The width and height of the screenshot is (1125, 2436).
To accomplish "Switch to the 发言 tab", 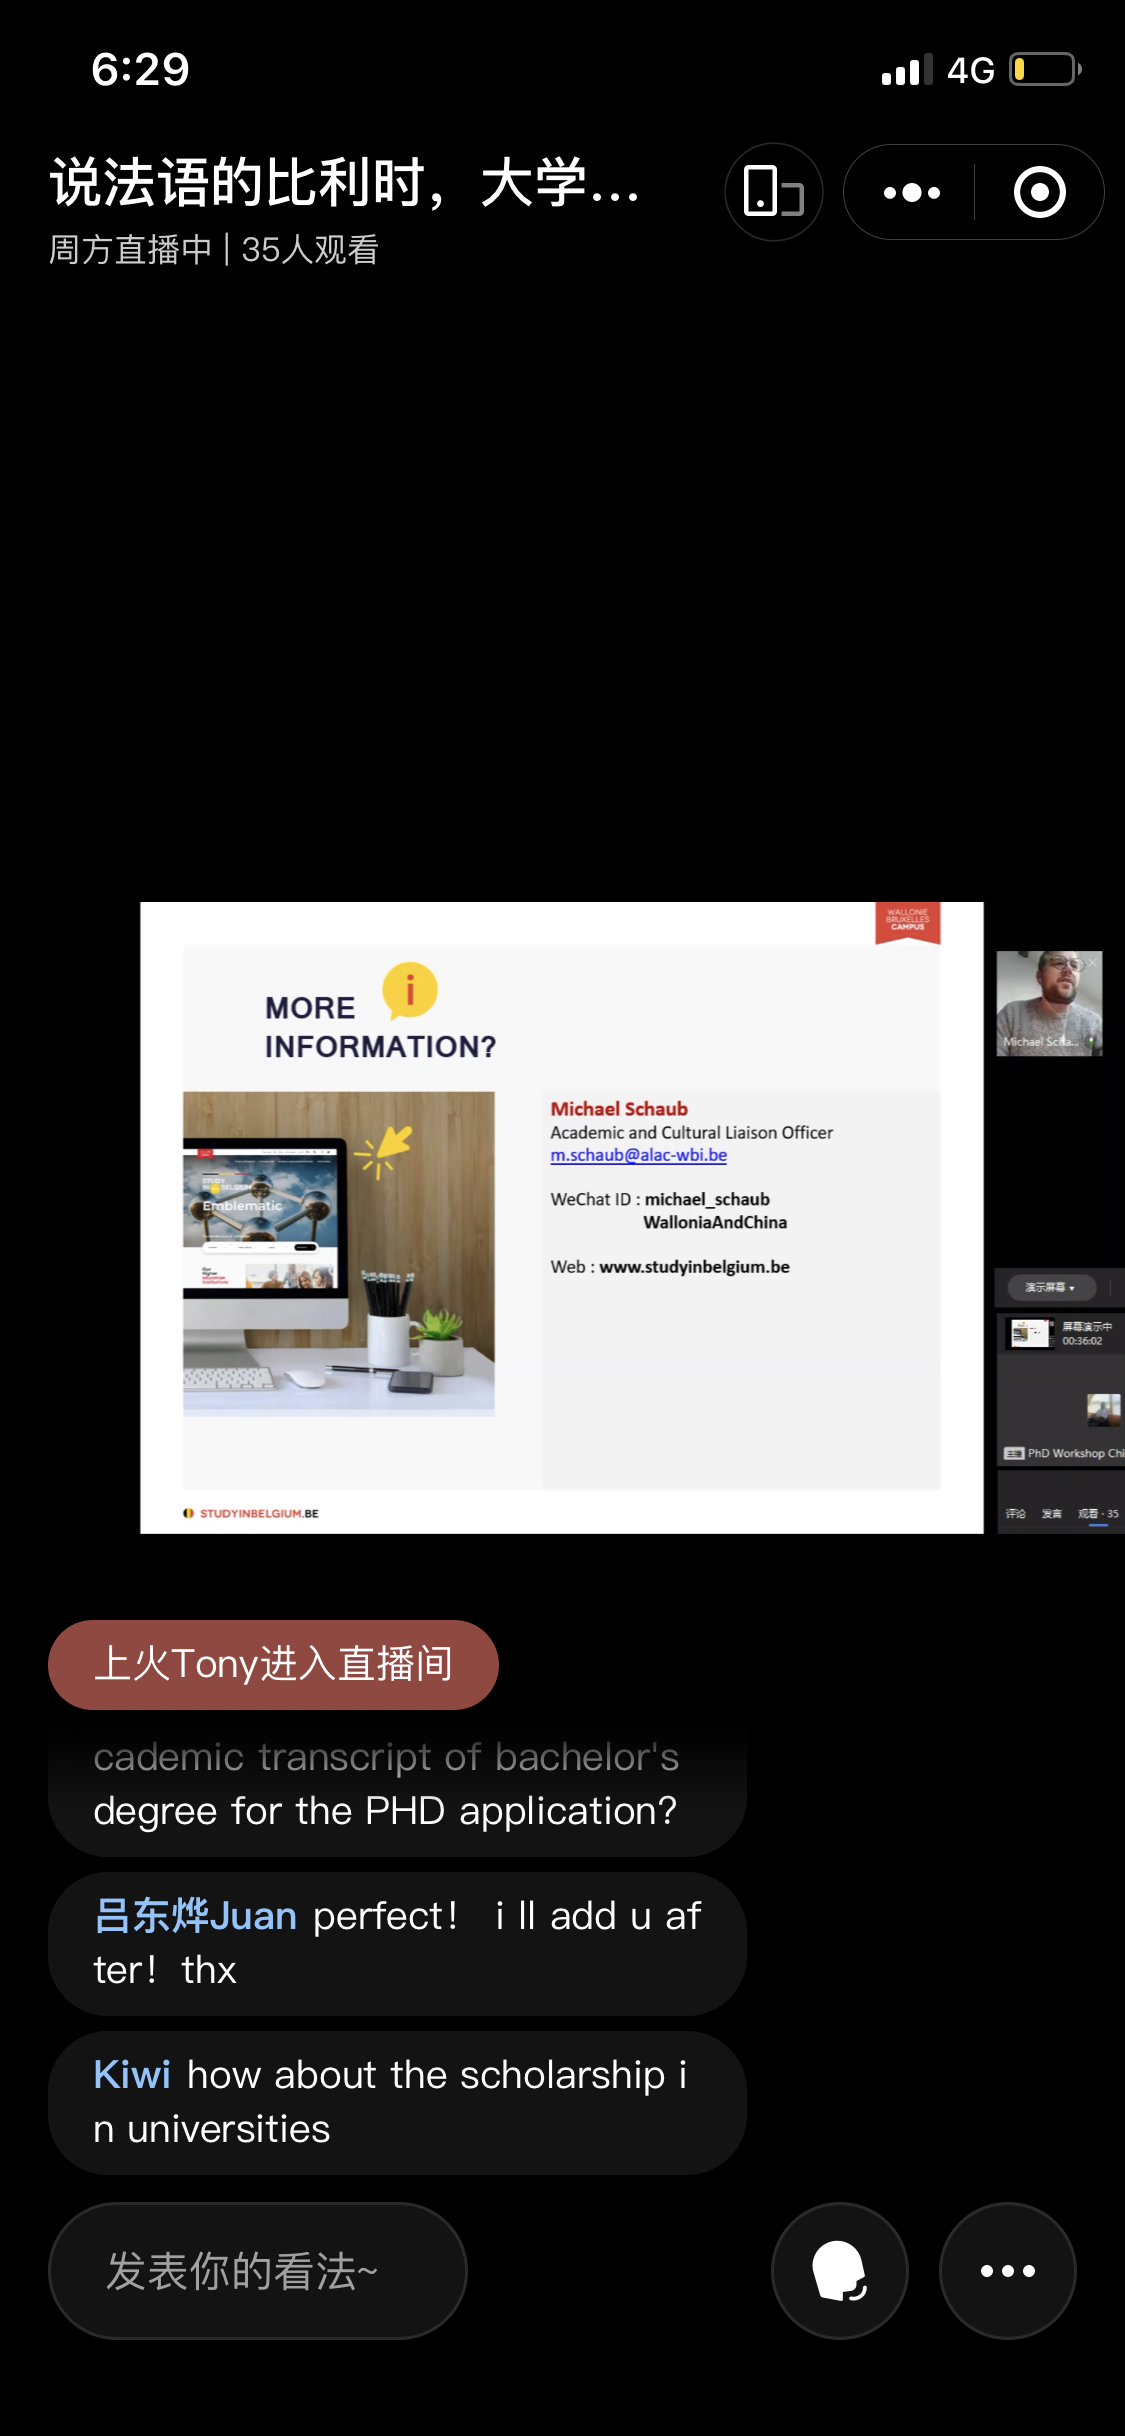I will pyautogui.click(x=1051, y=1514).
